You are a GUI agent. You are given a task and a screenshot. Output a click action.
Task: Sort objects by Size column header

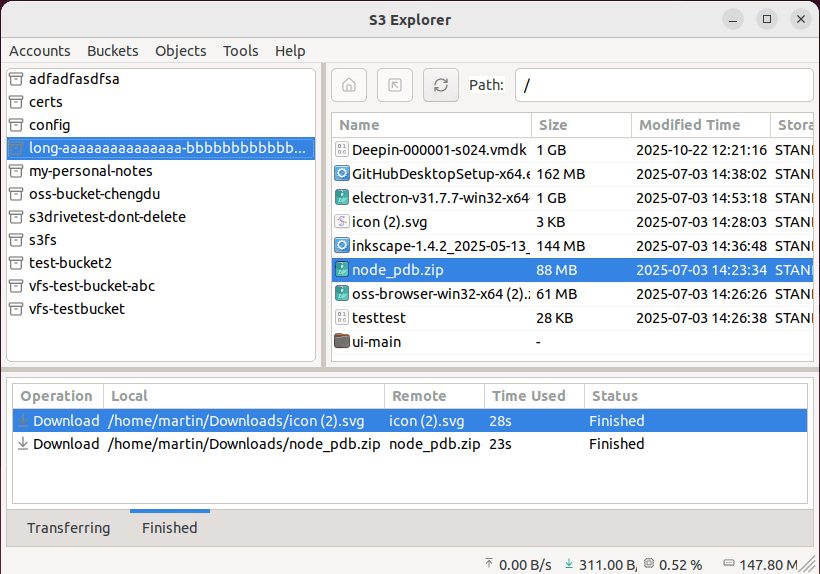(582, 125)
